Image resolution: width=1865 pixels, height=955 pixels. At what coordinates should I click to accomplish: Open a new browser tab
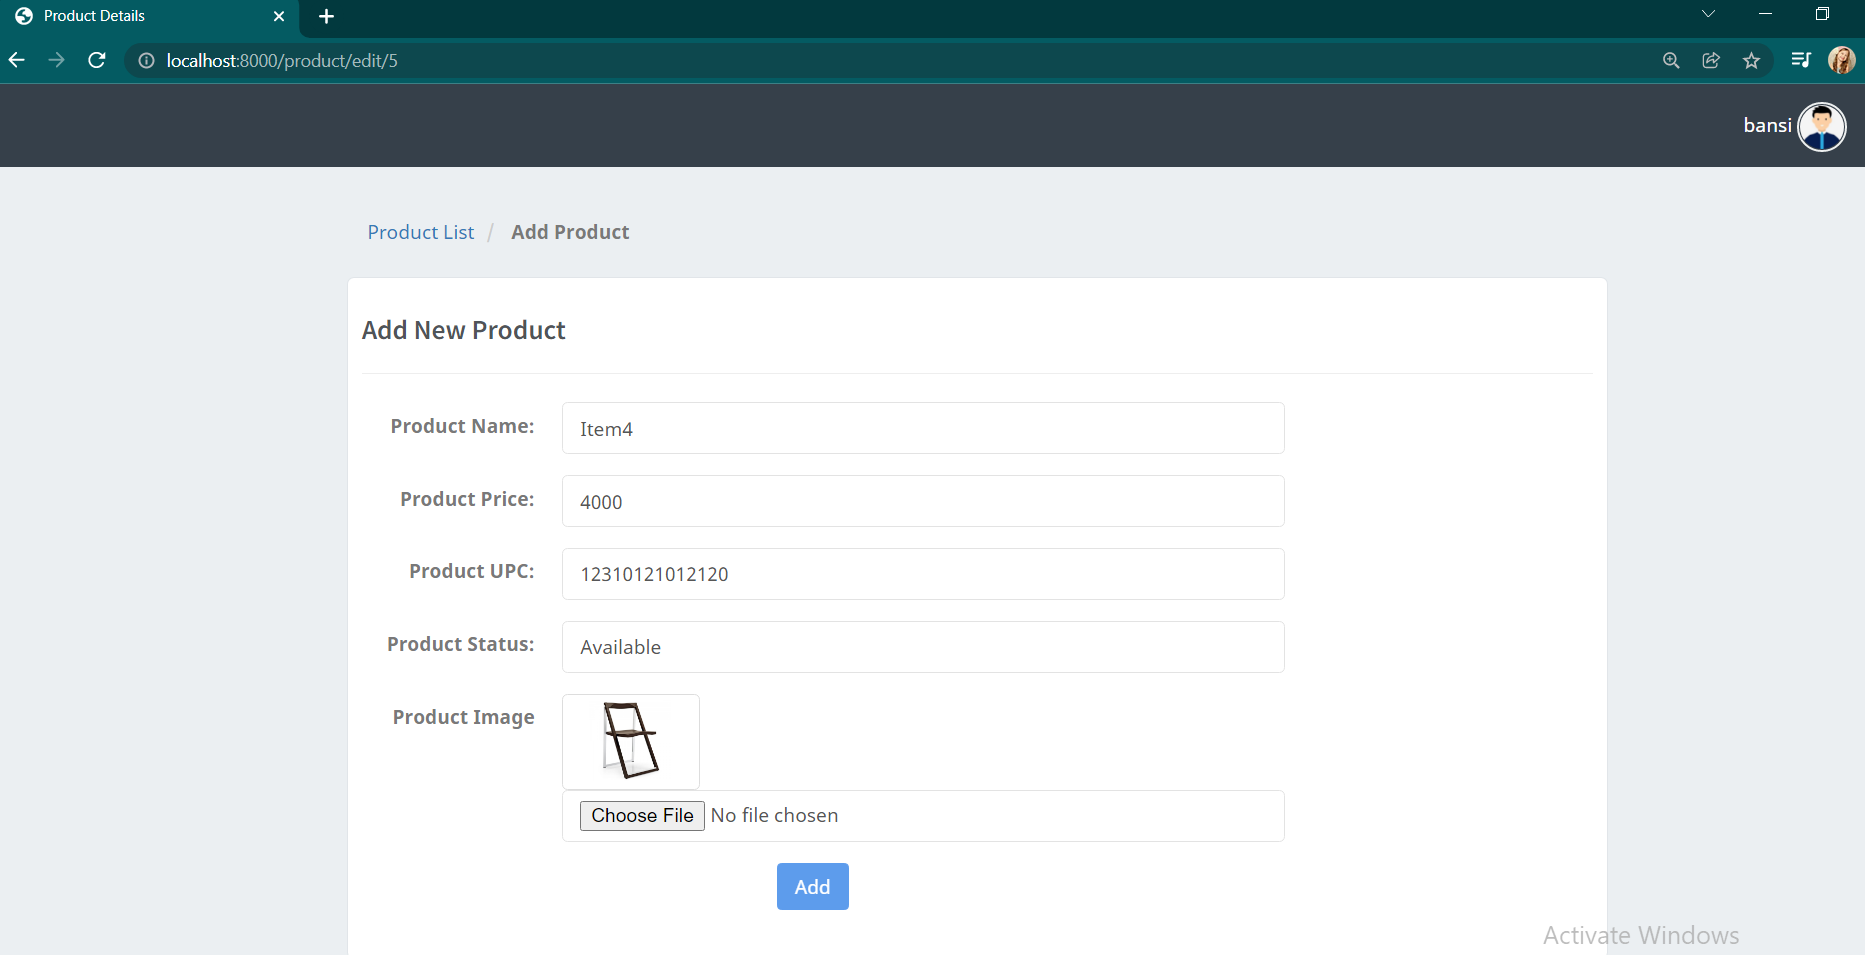tap(326, 16)
